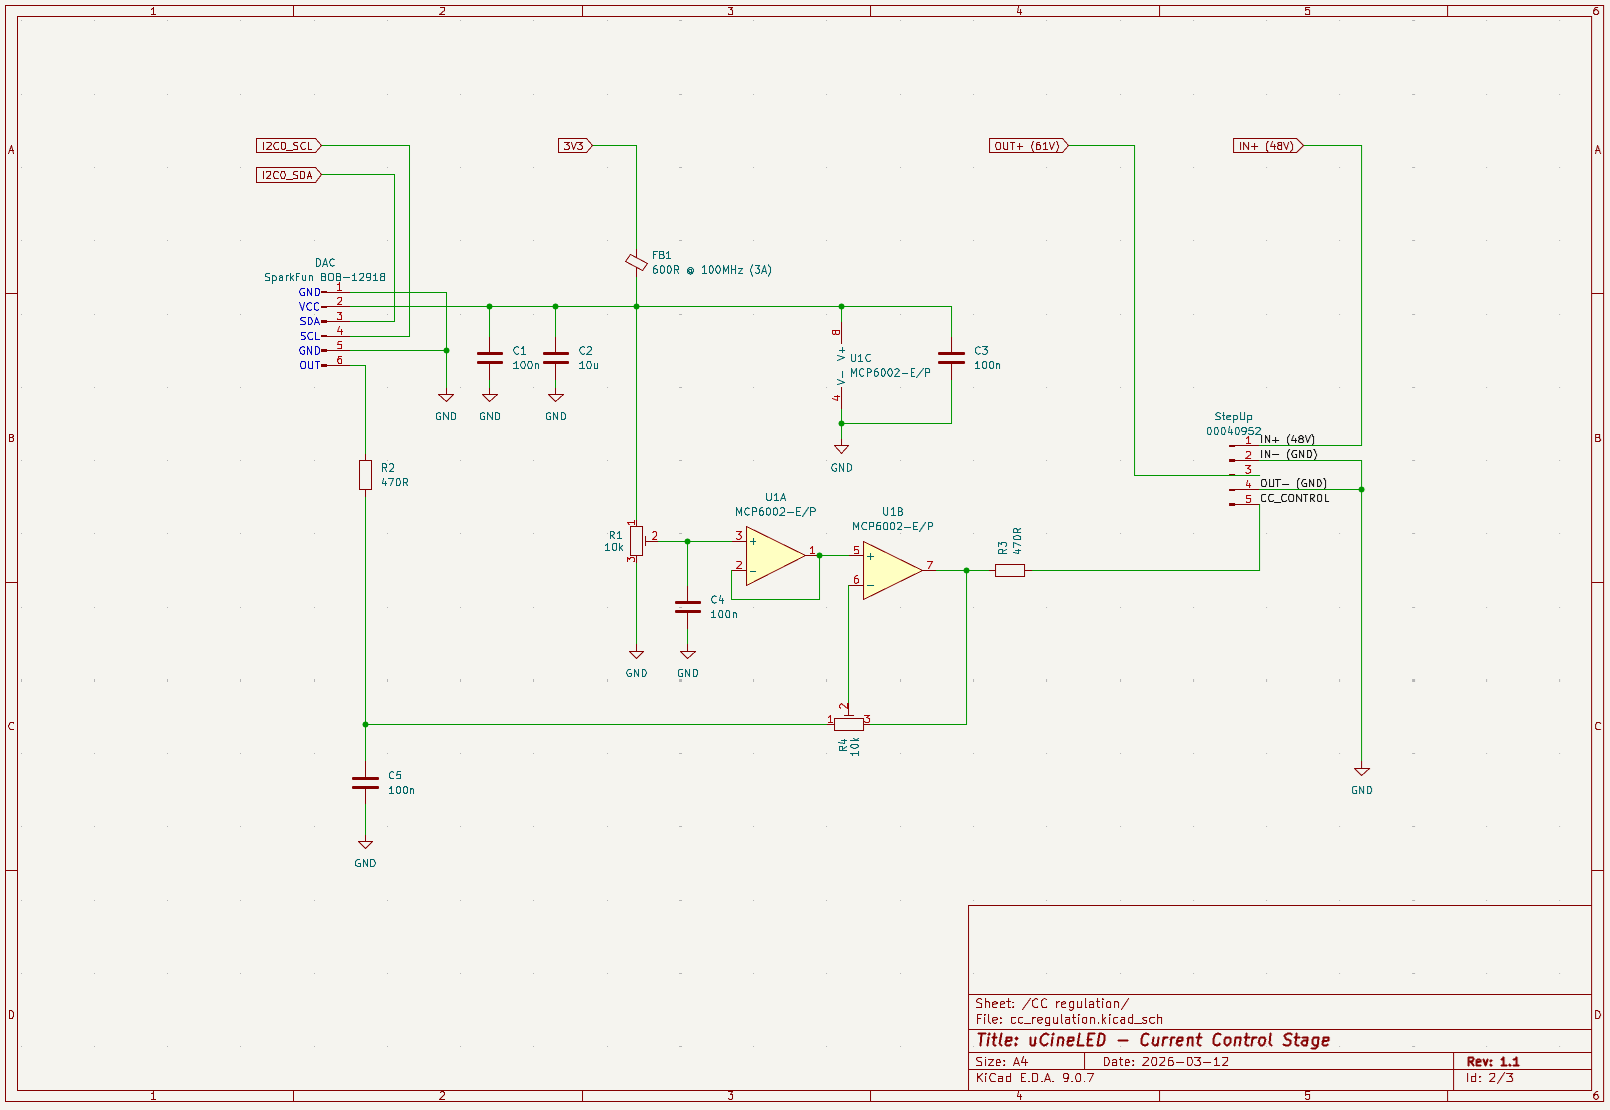Screen dimensions: 1610x1110
Task: Pick the R4 10k potentiometer symbol
Action: (x=848, y=724)
